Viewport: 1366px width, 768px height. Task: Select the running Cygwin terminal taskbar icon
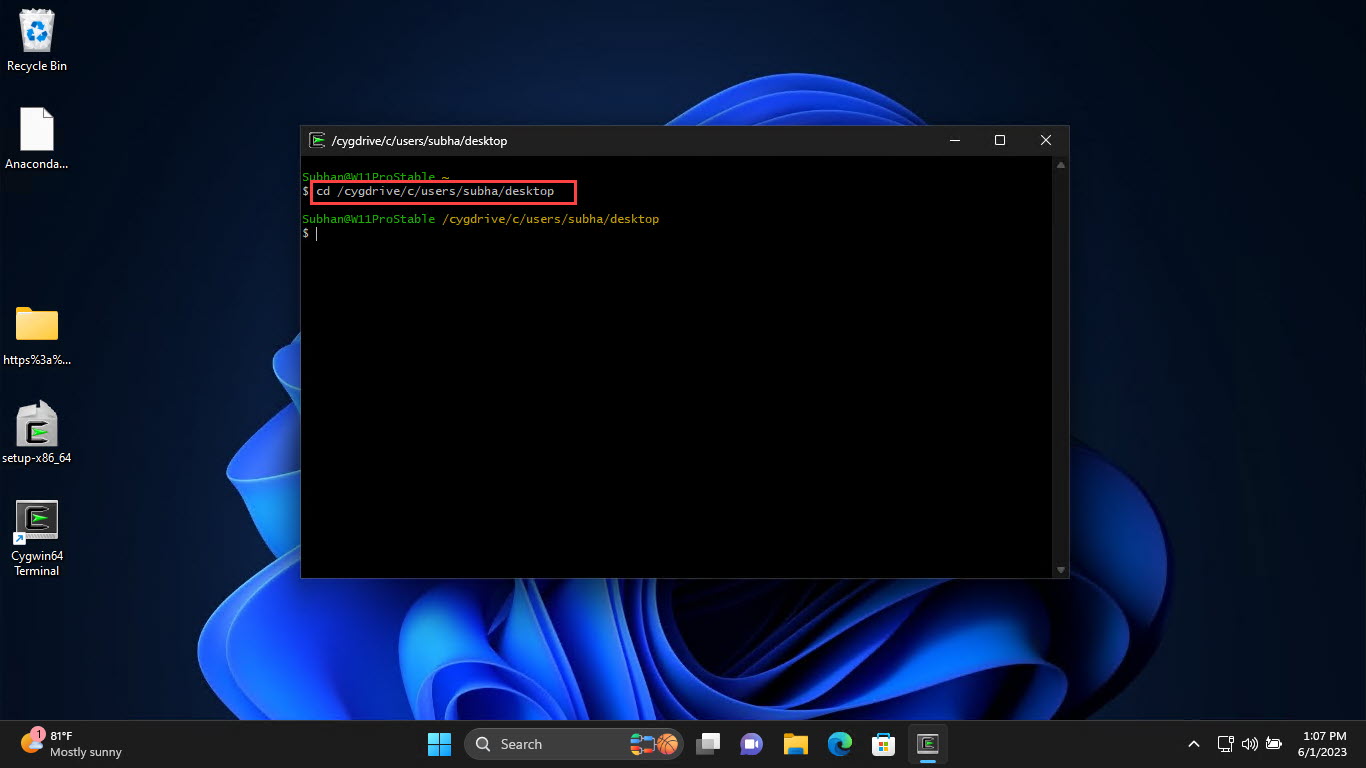tap(927, 744)
